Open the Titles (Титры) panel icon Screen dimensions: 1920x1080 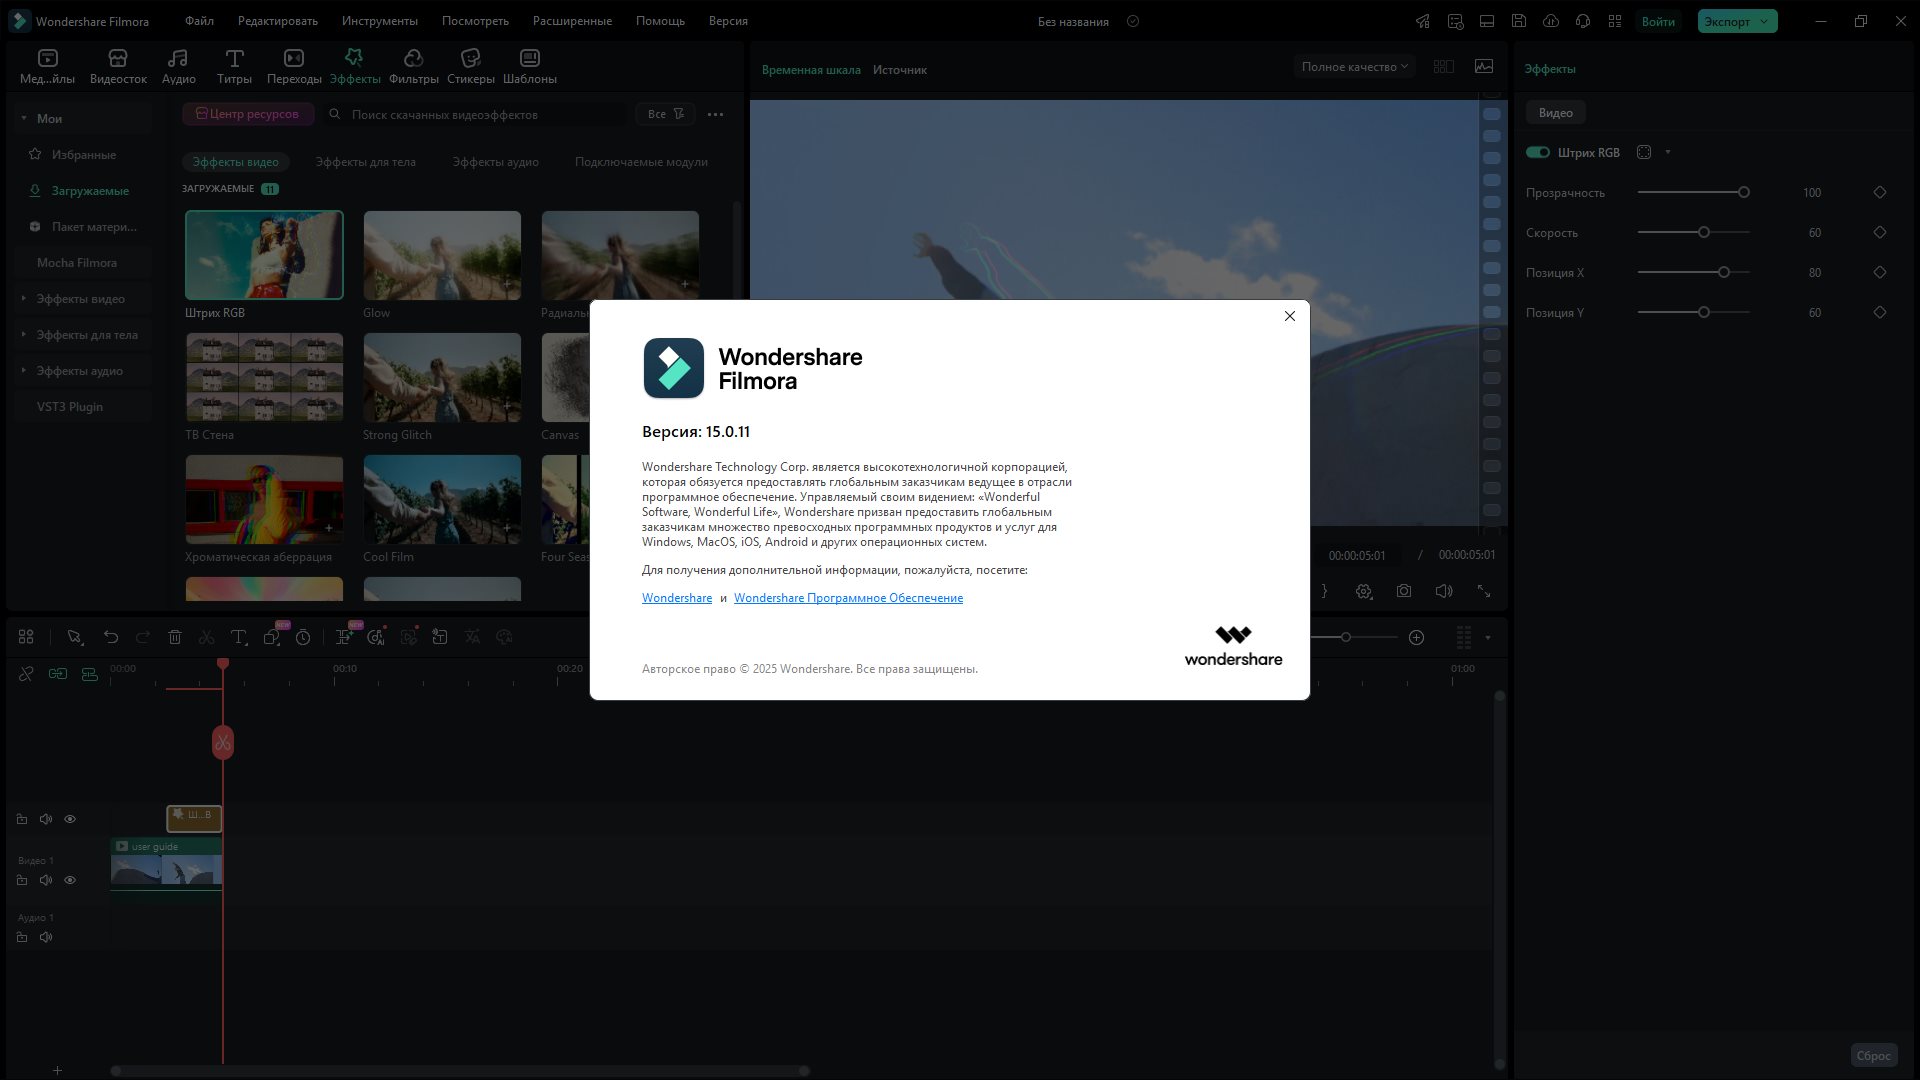pyautogui.click(x=234, y=59)
